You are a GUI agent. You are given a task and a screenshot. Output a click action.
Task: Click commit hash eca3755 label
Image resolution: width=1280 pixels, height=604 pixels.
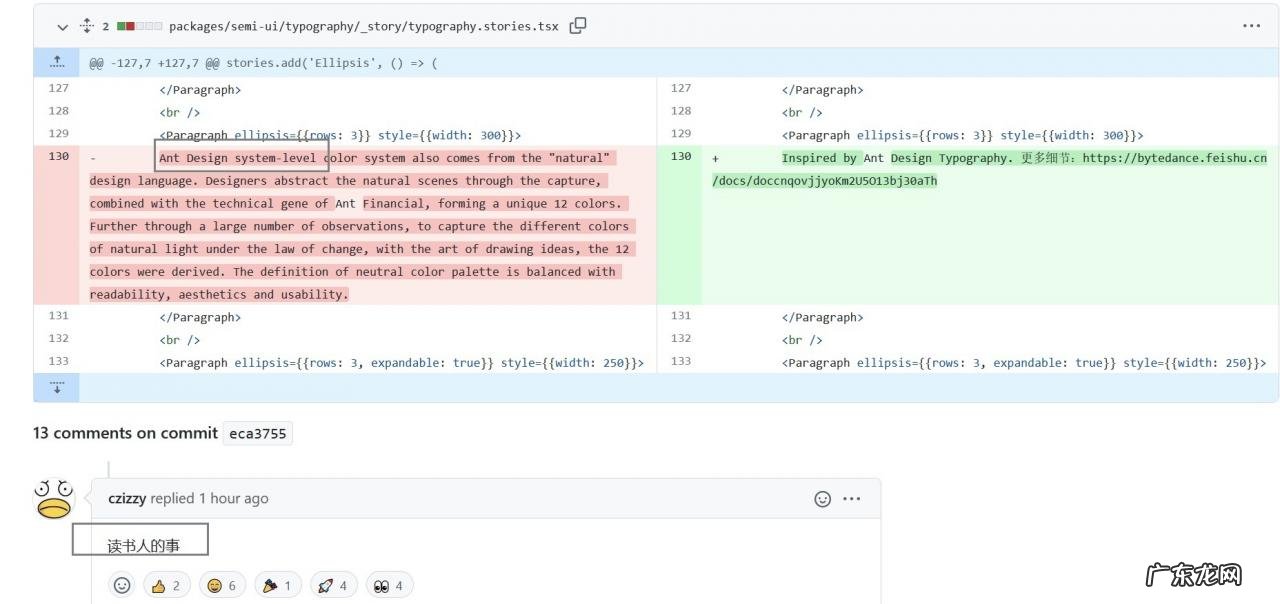click(257, 433)
